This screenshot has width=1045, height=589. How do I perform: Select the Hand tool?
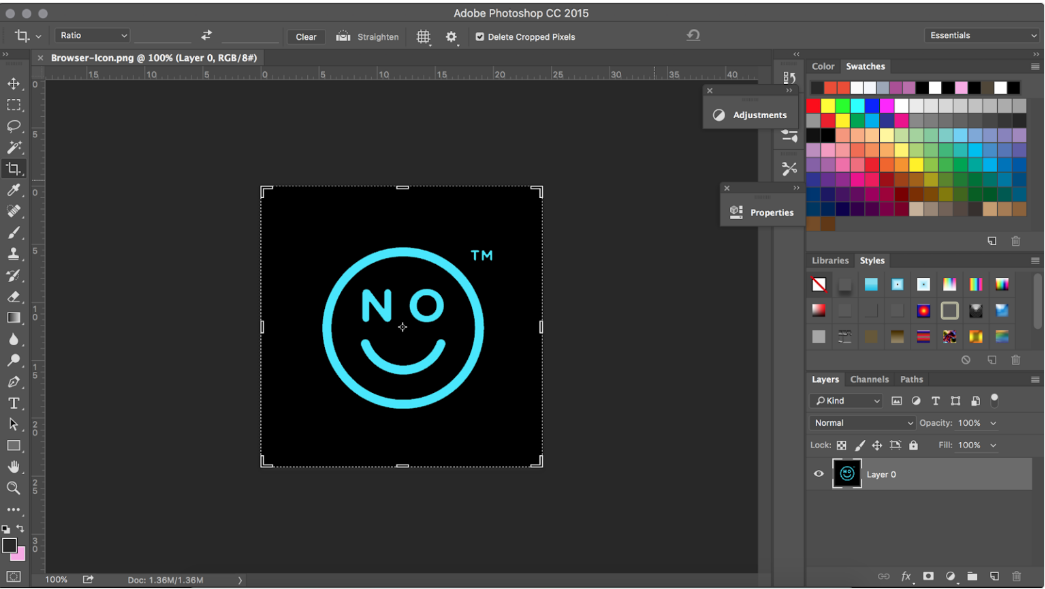coord(14,466)
